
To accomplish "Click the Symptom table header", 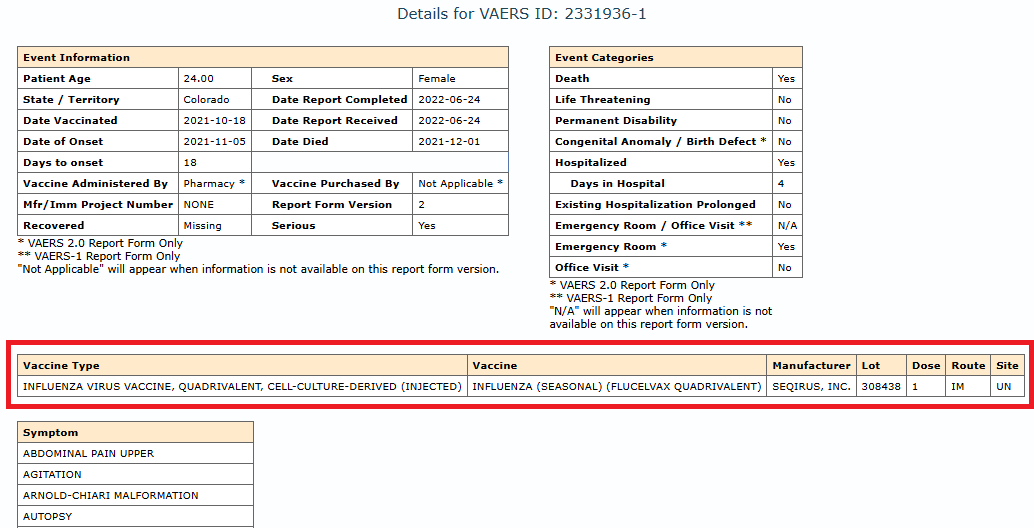I will click(x=51, y=433).
